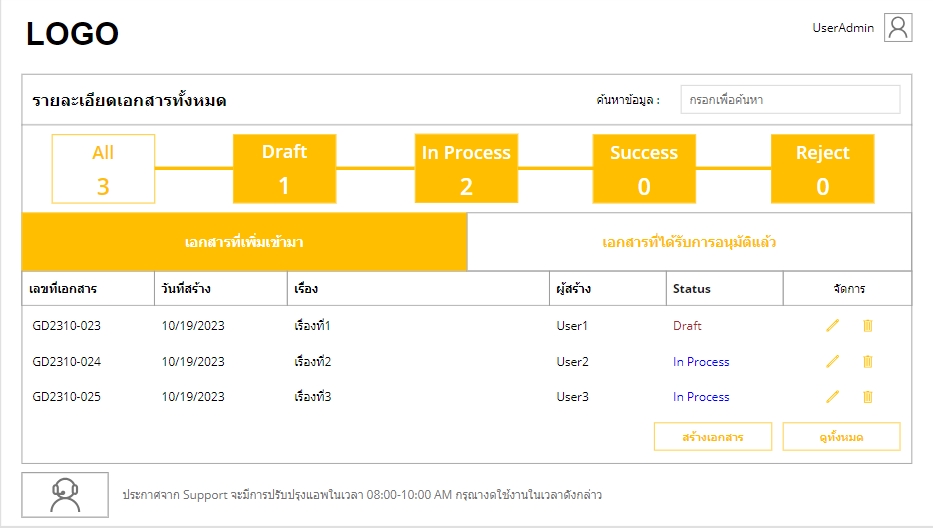Image resolution: width=933 pixels, height=528 pixels.
Task: Click In Process status of GD2310-025
Action: pos(701,396)
